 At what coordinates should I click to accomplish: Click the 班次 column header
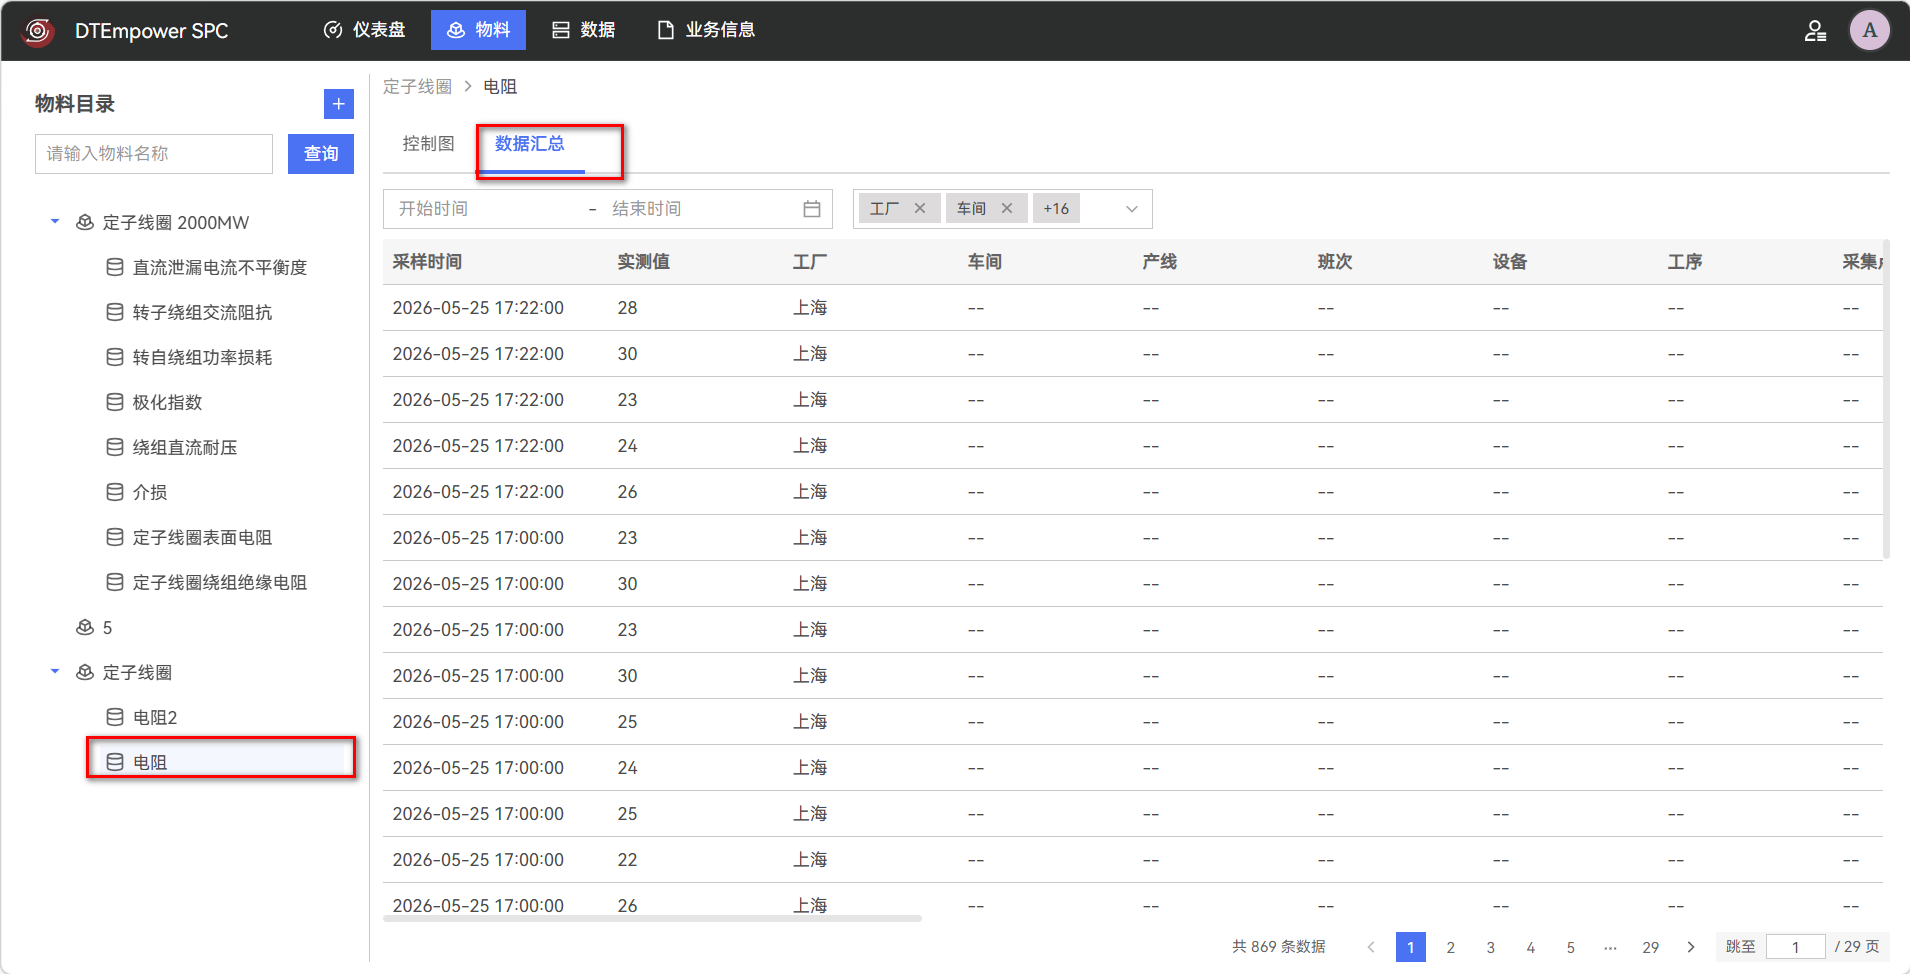tap(1335, 262)
